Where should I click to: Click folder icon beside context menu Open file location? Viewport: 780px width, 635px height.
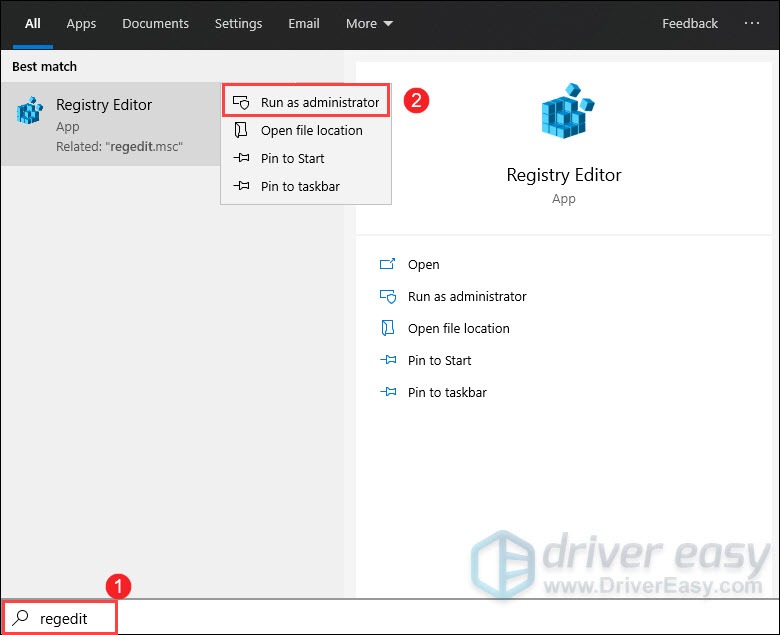[241, 130]
